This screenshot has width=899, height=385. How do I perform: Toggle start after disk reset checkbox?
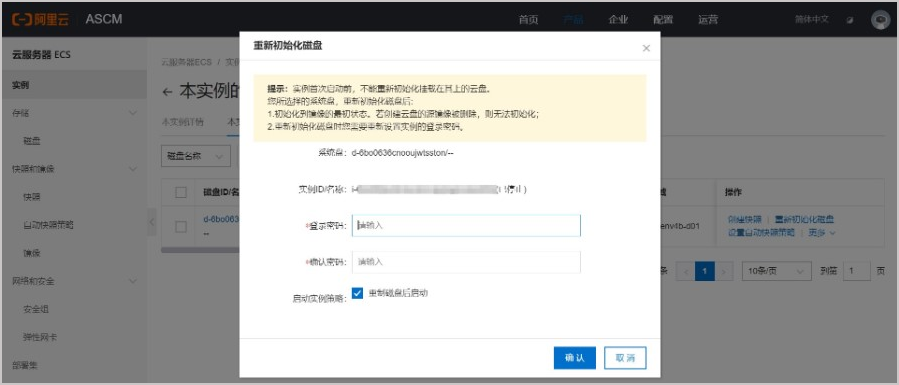pyautogui.click(x=357, y=293)
